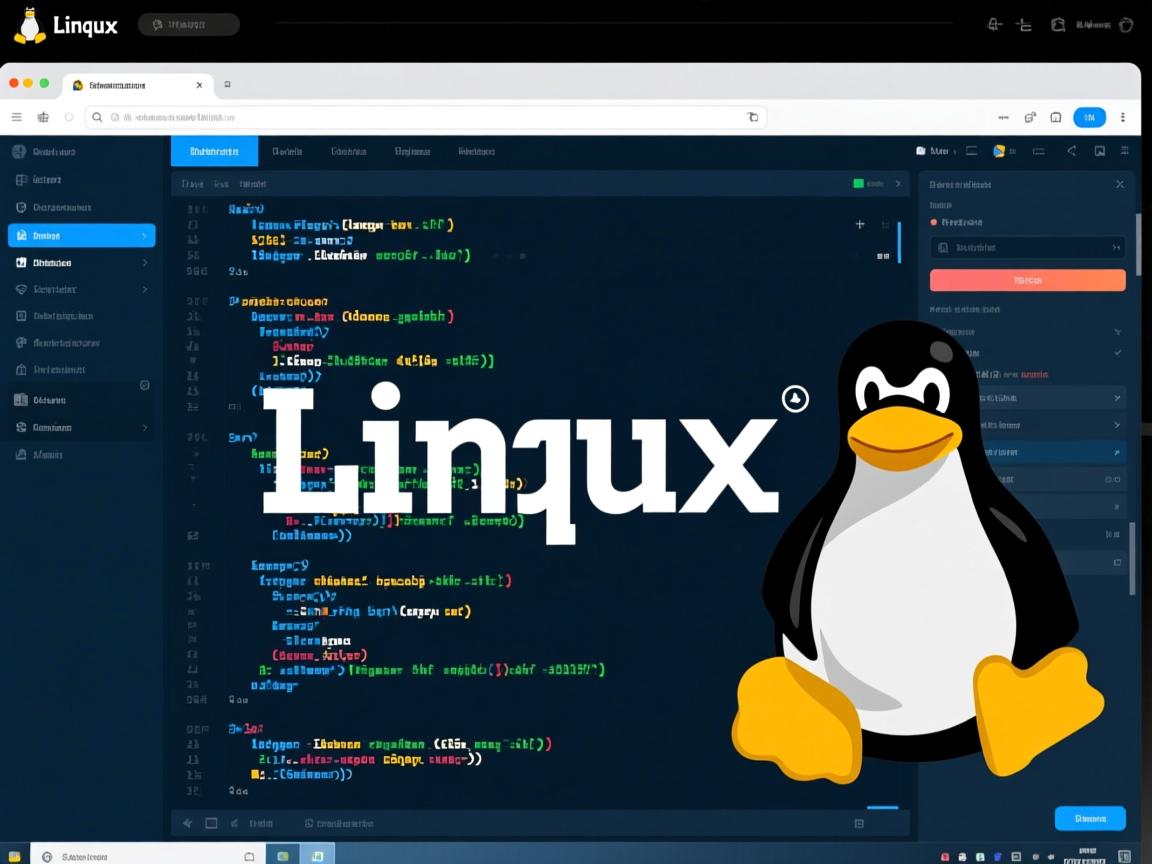1152x864 pixels.
Task: Expand the first collapsed section in the right panel
Action: [x=1117, y=398]
